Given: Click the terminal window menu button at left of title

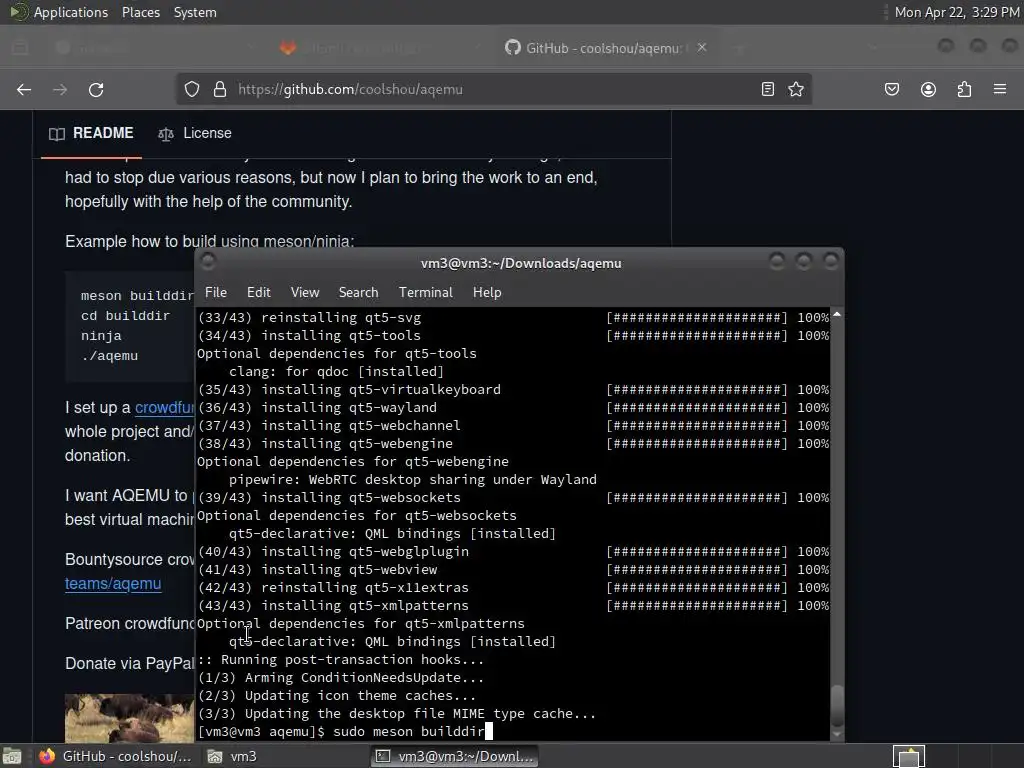Looking at the screenshot, I should [x=208, y=261].
